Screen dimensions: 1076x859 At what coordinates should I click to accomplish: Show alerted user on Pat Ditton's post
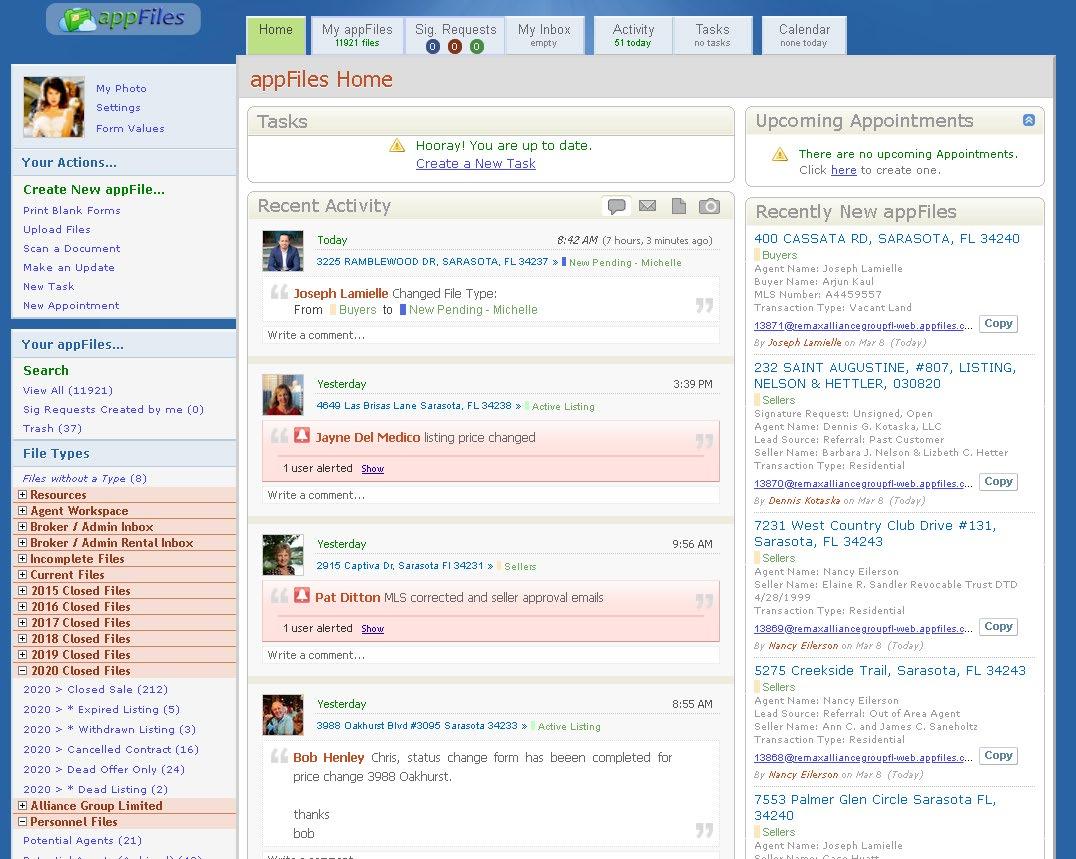pyautogui.click(x=373, y=628)
